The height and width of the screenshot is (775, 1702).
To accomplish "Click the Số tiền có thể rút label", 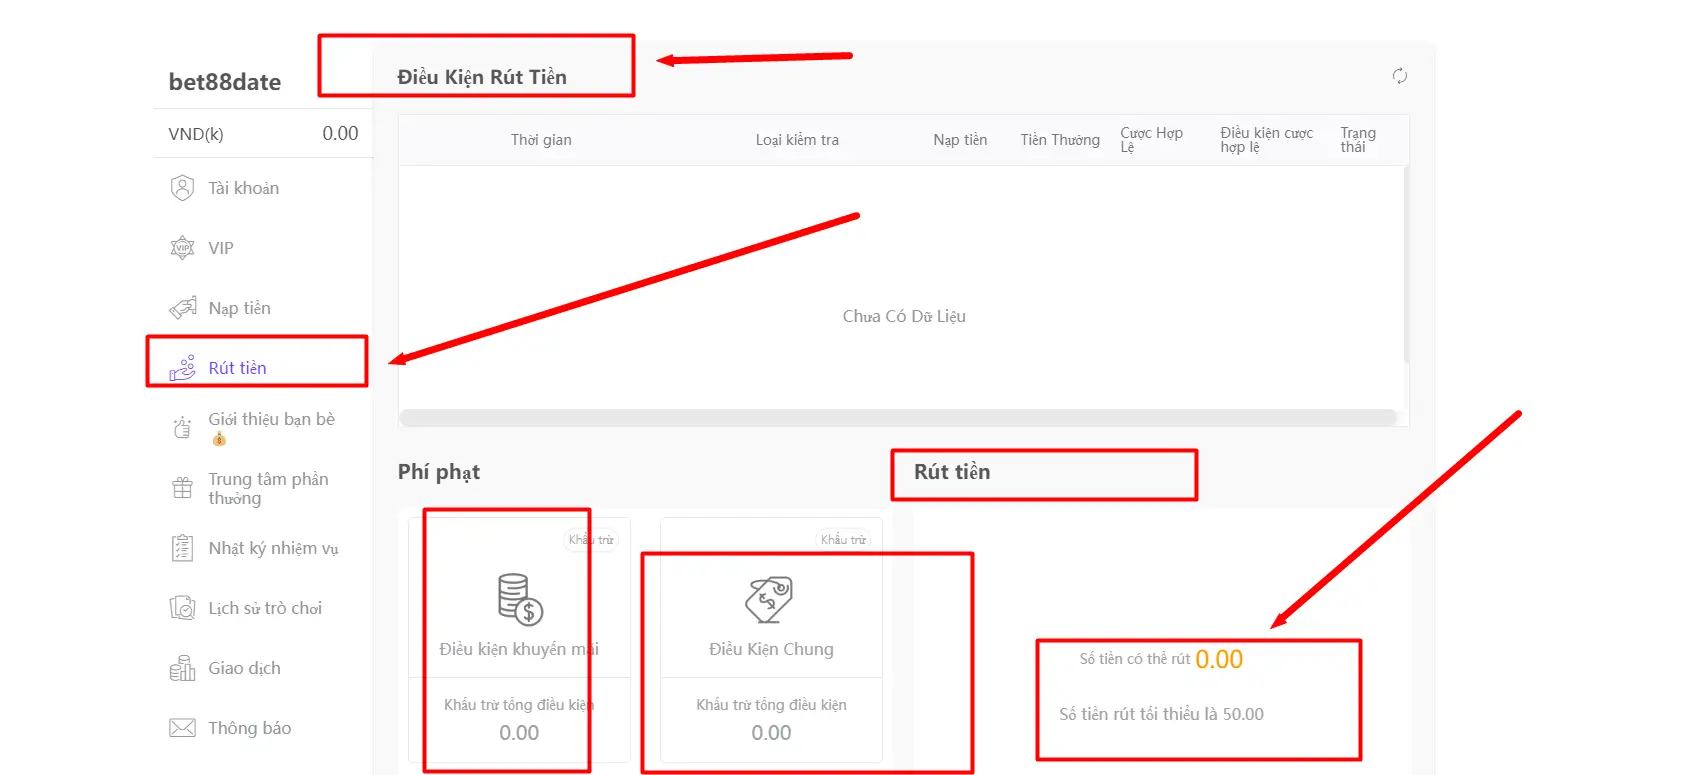I will (1135, 659).
